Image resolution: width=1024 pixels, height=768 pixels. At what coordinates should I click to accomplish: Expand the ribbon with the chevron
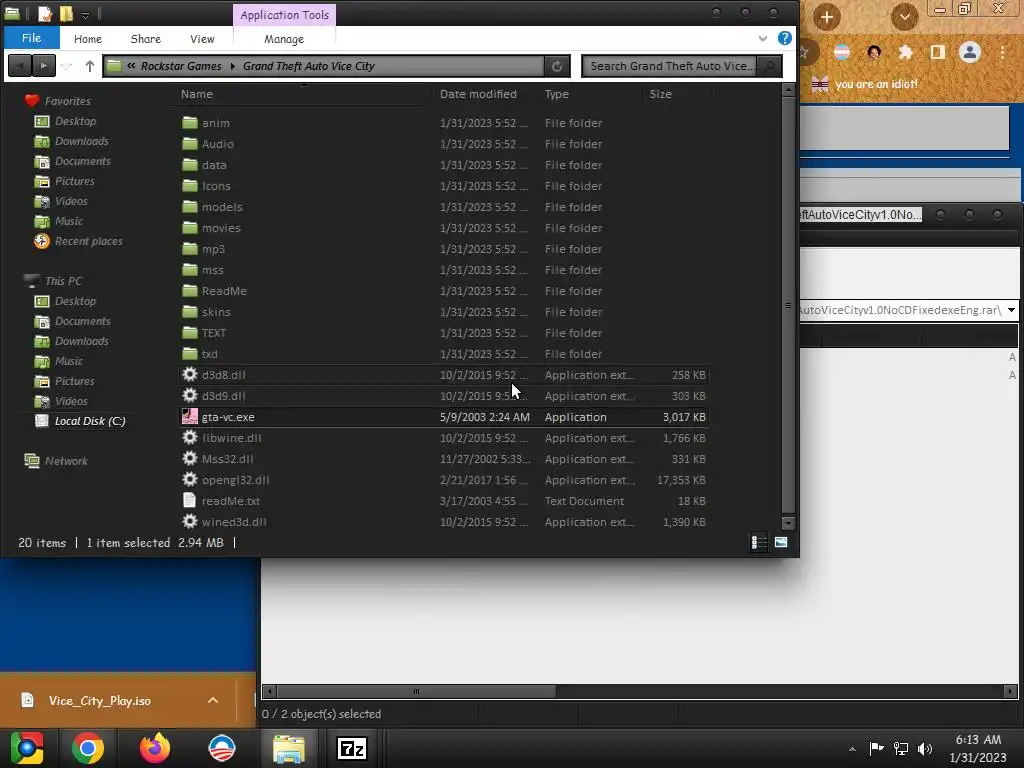click(762, 39)
